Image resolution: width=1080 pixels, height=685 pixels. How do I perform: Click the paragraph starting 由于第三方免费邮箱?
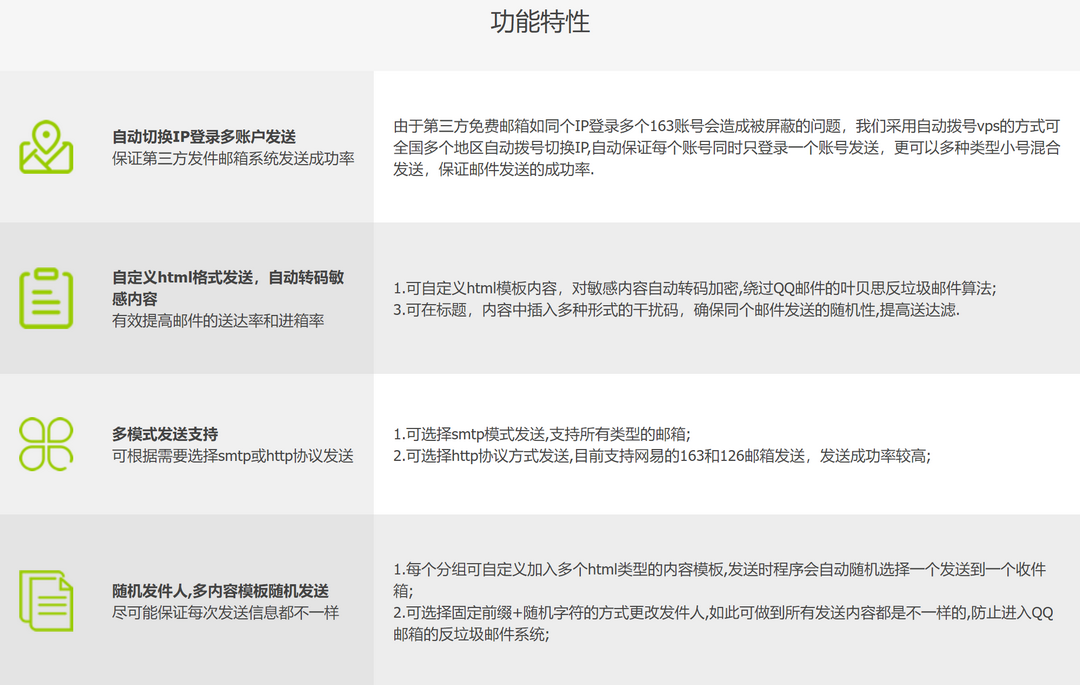pyautogui.click(x=727, y=147)
